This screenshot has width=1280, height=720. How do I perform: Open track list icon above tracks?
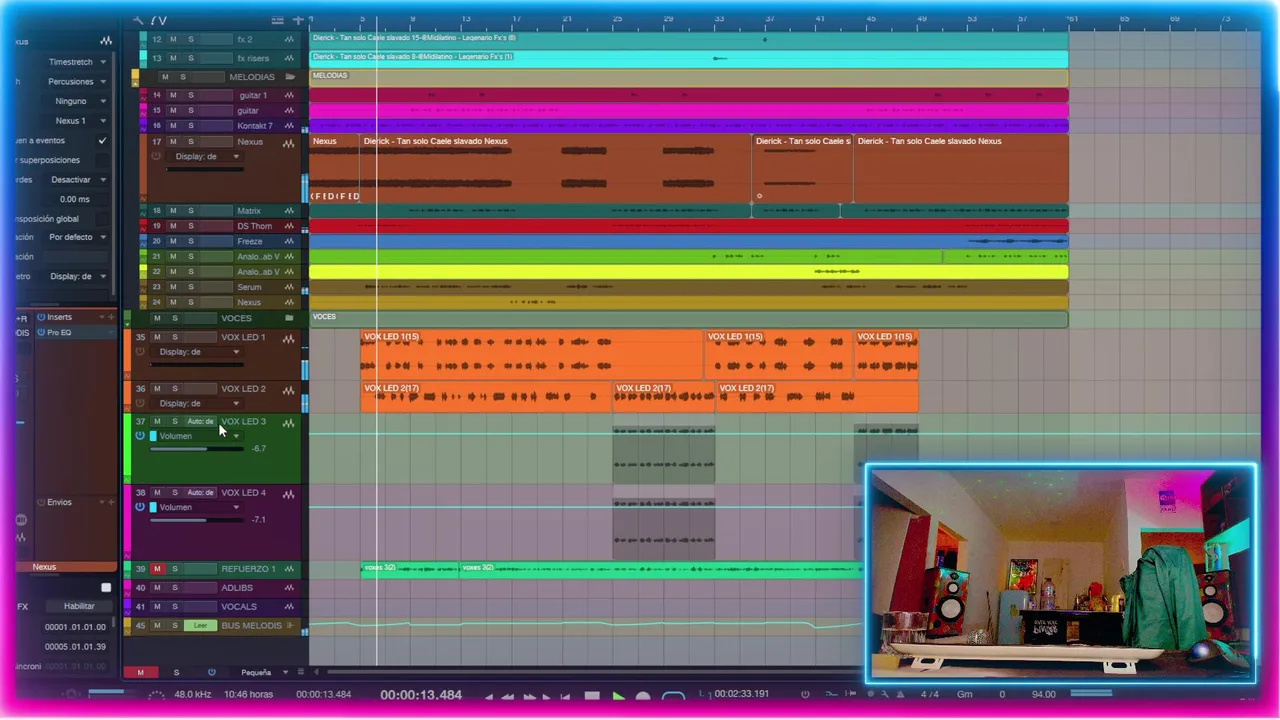(277, 20)
